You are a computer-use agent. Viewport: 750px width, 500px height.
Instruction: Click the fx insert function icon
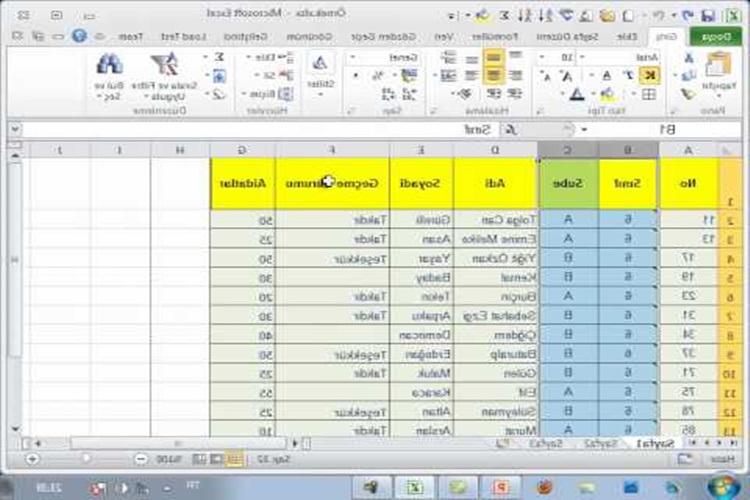(510, 129)
